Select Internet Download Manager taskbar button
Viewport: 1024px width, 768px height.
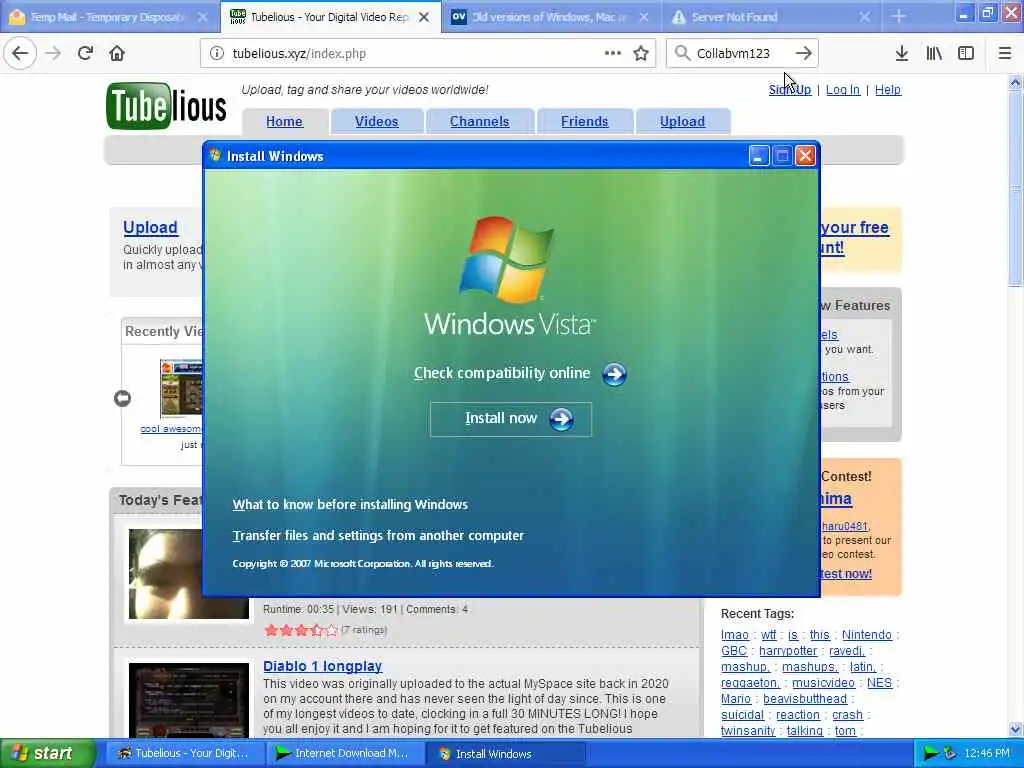click(345, 753)
